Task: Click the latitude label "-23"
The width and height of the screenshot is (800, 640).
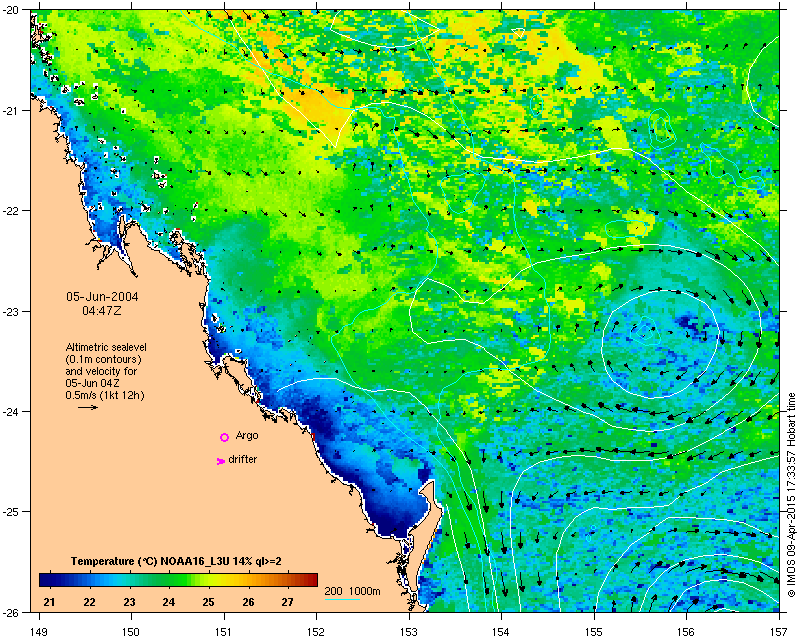Action: point(10,311)
